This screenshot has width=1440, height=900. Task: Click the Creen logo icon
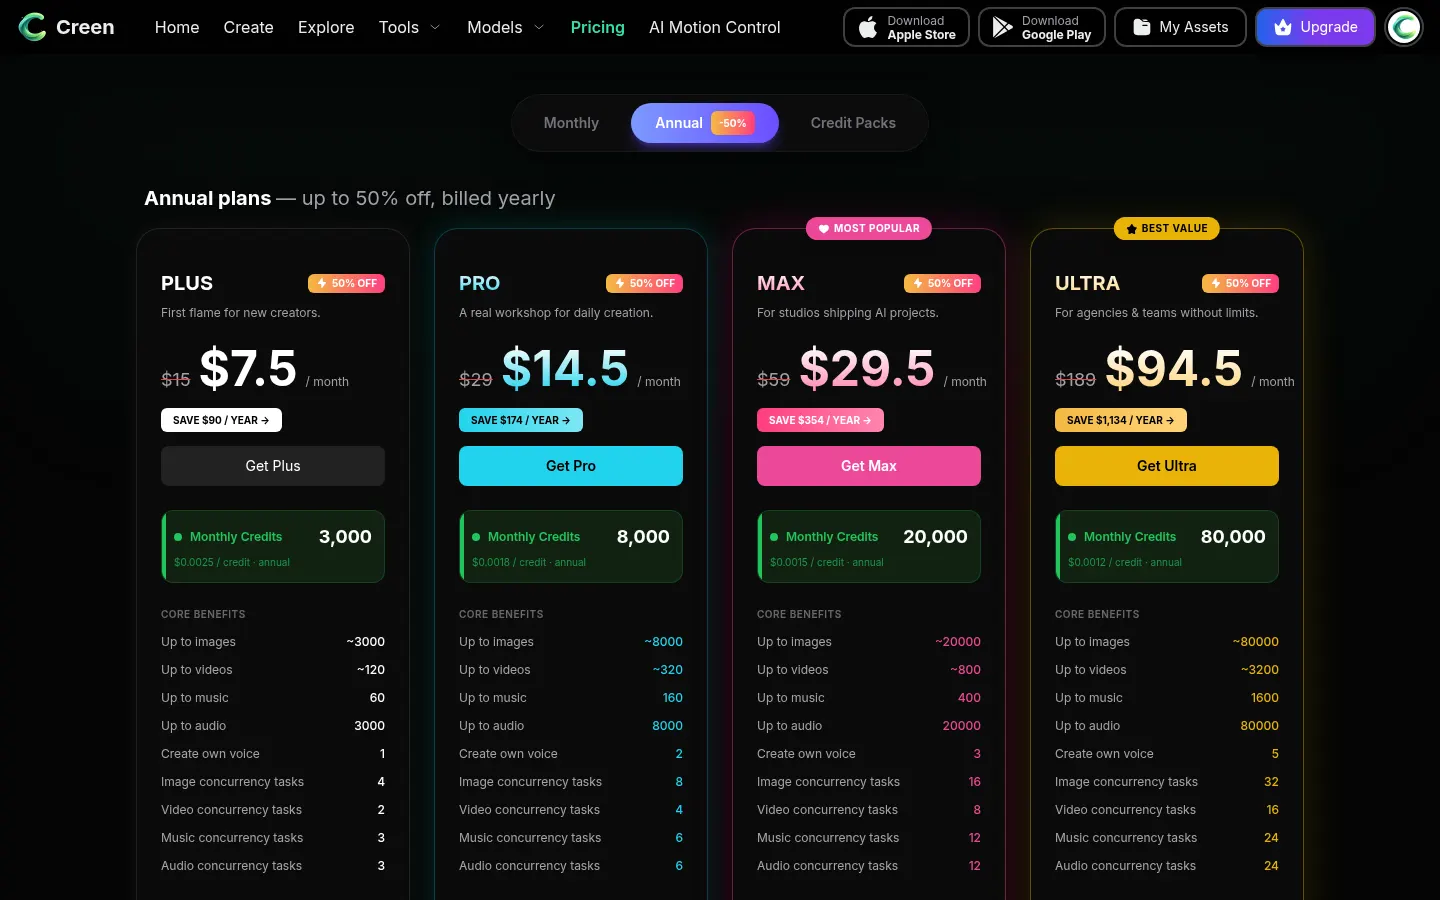[32, 27]
